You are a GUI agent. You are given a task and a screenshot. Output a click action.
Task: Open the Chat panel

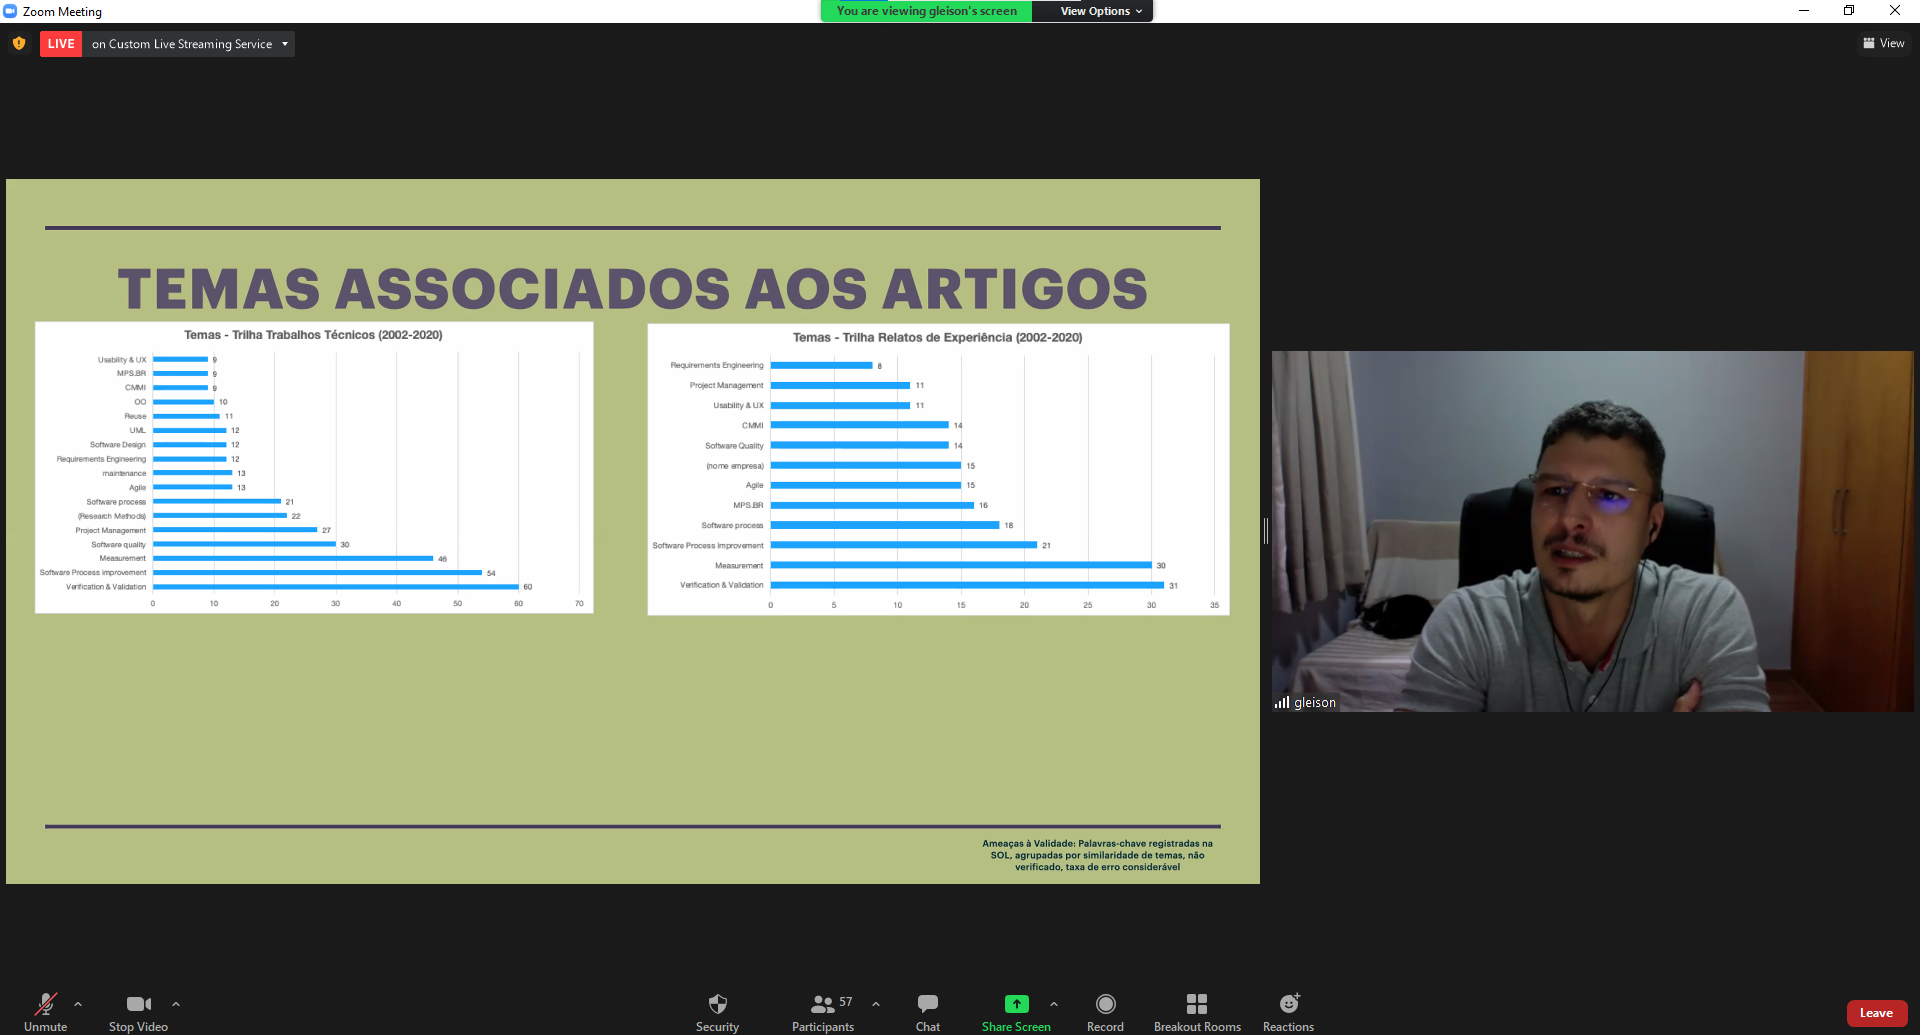(x=927, y=1011)
